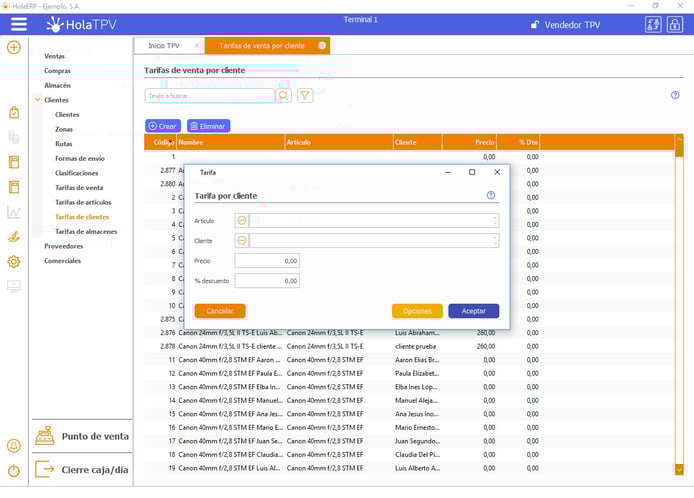The height and width of the screenshot is (498, 694).
Task: Click the cash register Punto de venta icon
Action: tap(45, 436)
